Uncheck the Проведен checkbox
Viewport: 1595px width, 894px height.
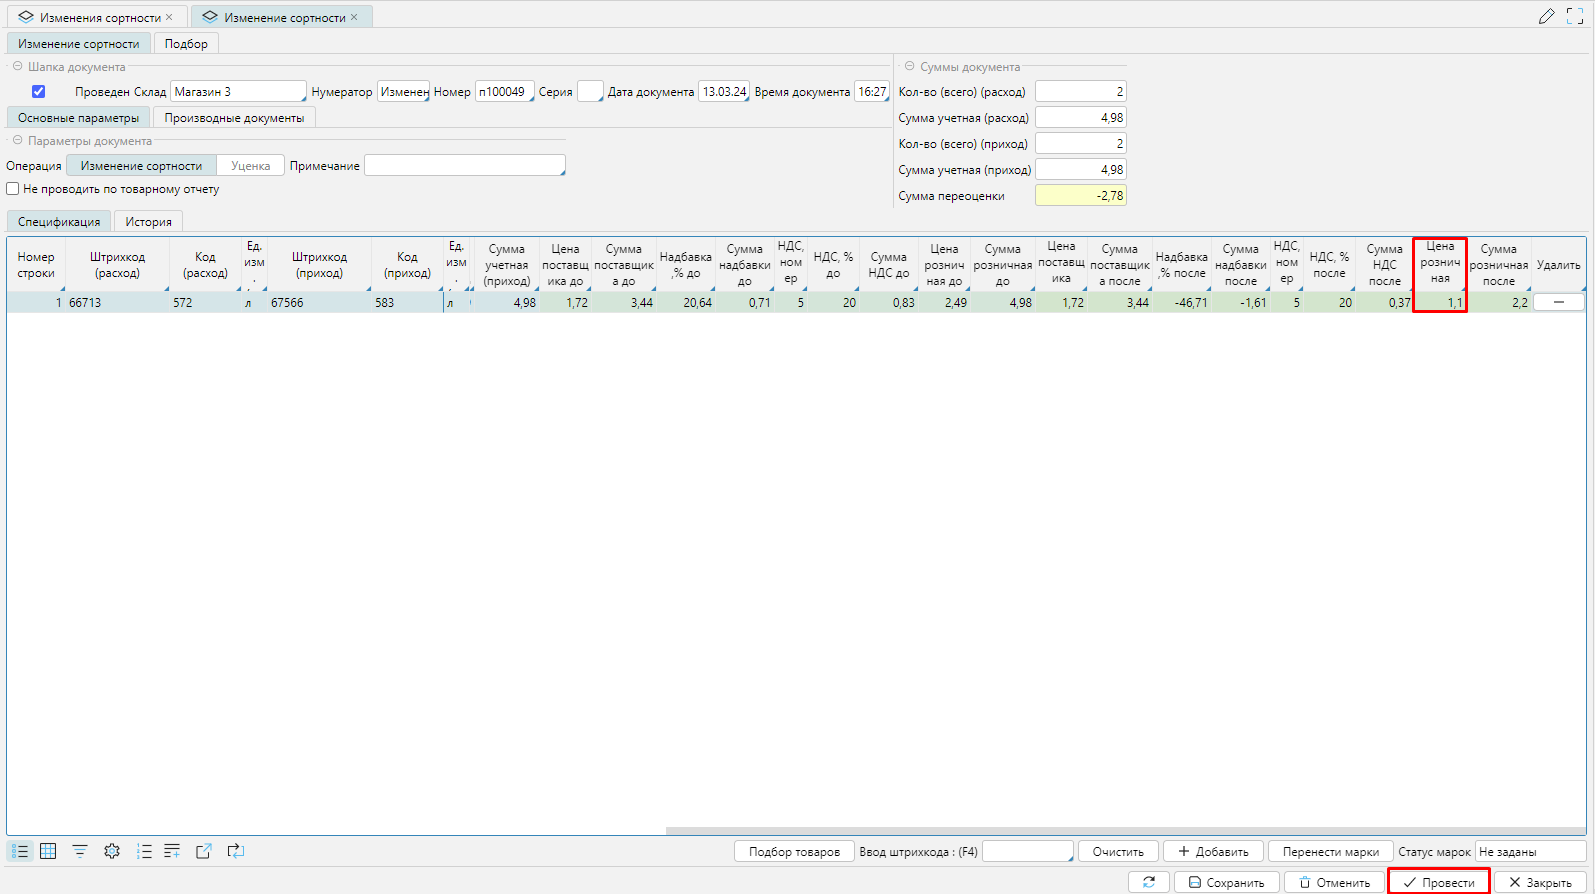39,92
